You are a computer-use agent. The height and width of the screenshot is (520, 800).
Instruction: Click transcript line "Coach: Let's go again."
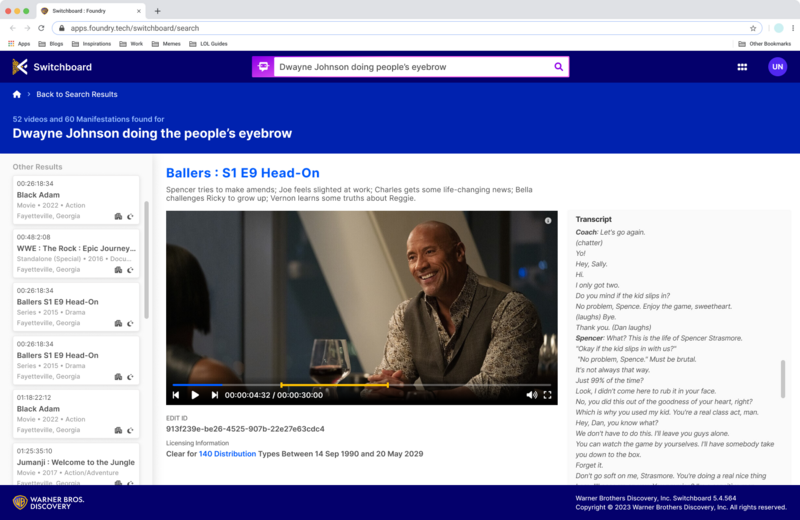point(610,232)
